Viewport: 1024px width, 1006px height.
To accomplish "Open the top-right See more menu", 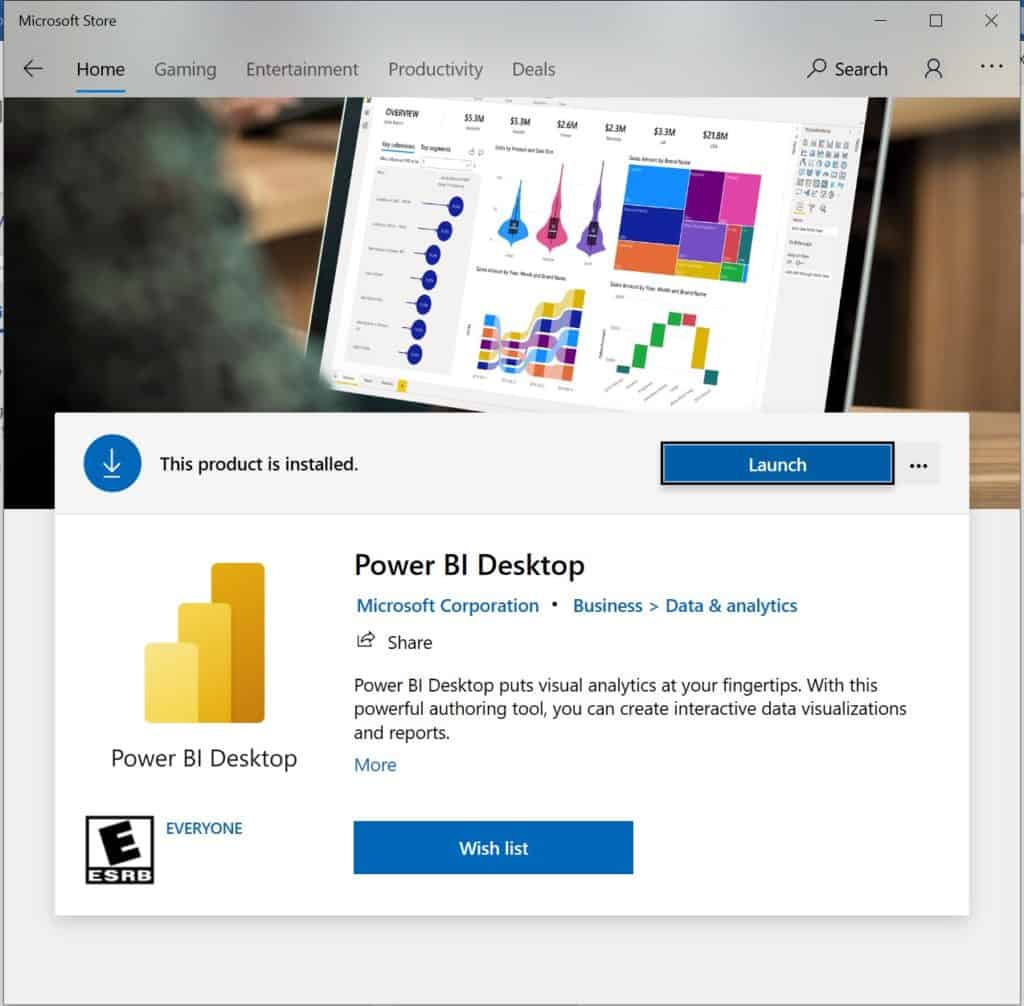I will coord(991,66).
